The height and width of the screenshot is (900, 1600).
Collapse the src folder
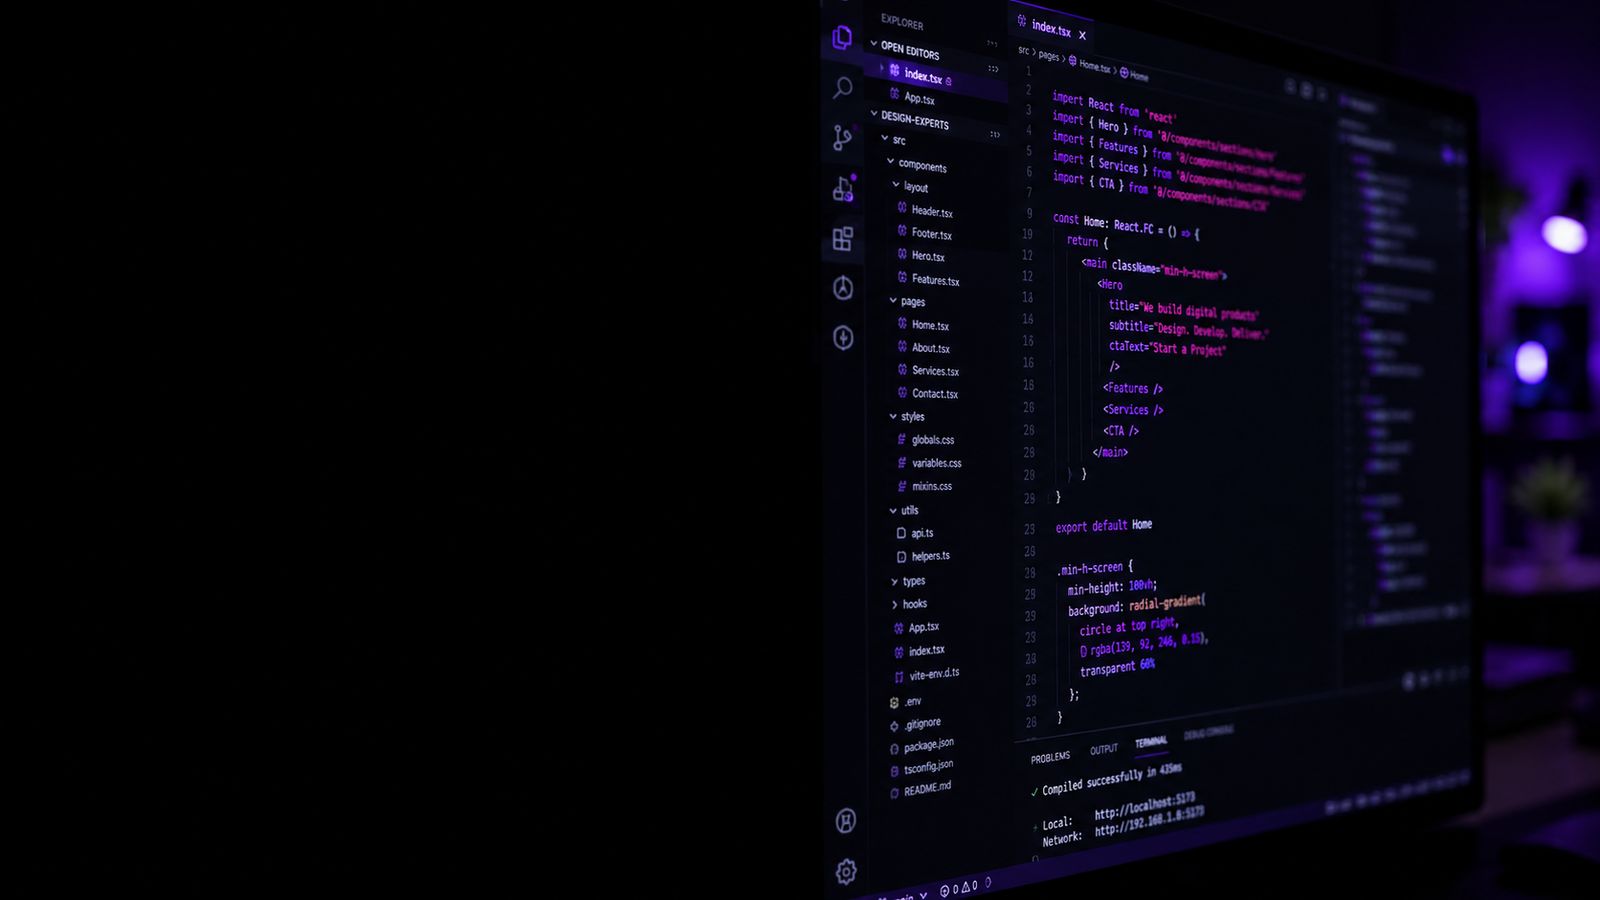[885, 138]
